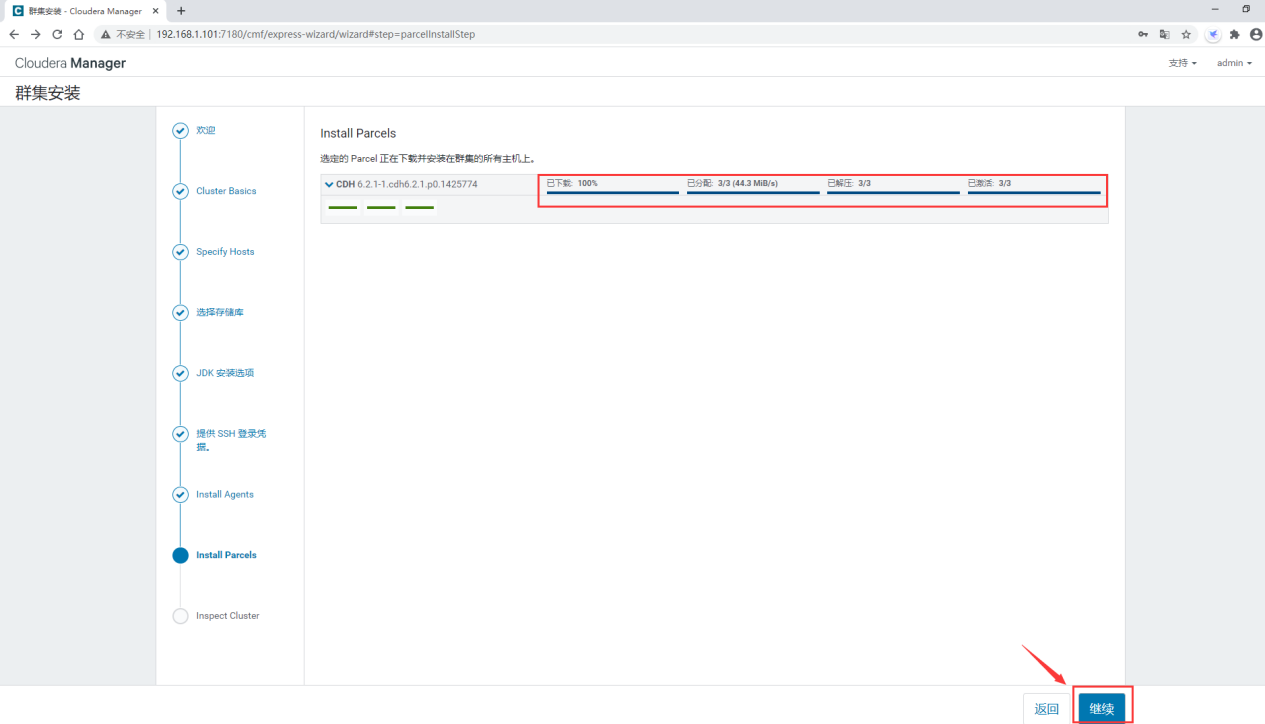1265x724 pixels.
Task: Go to the 欢迎 wizard step
Action: (205, 130)
